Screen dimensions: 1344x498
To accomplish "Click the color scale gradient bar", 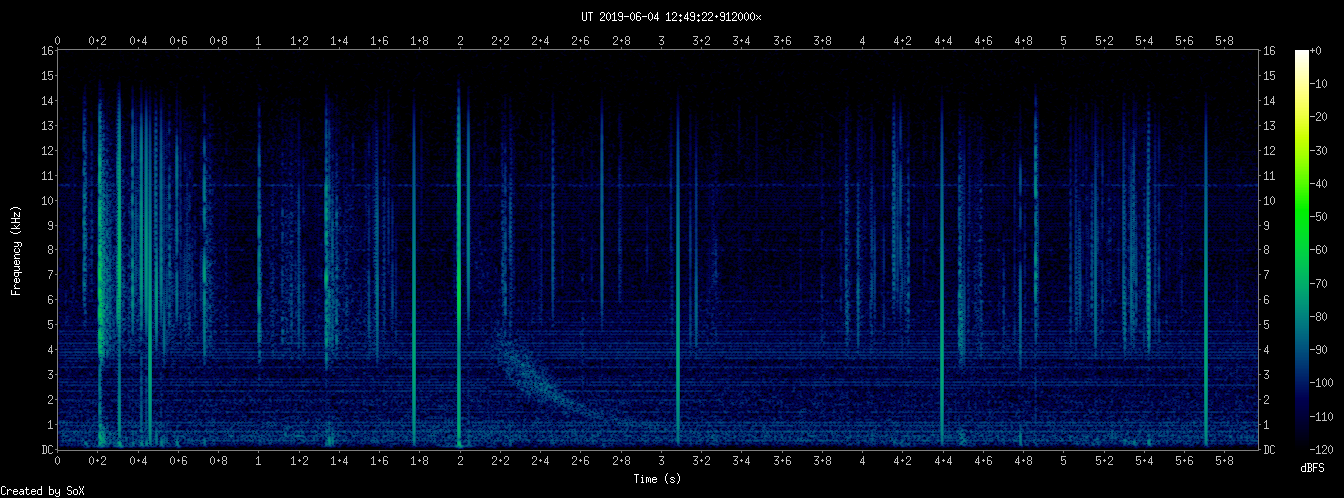I will (x=1302, y=250).
